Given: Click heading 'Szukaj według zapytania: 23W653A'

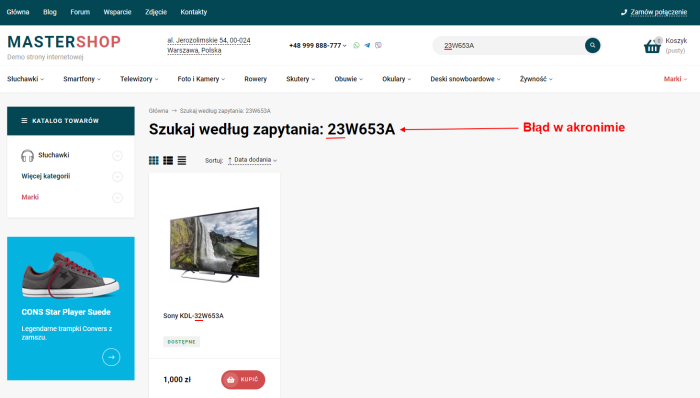Looking at the screenshot, I should [272, 129].
